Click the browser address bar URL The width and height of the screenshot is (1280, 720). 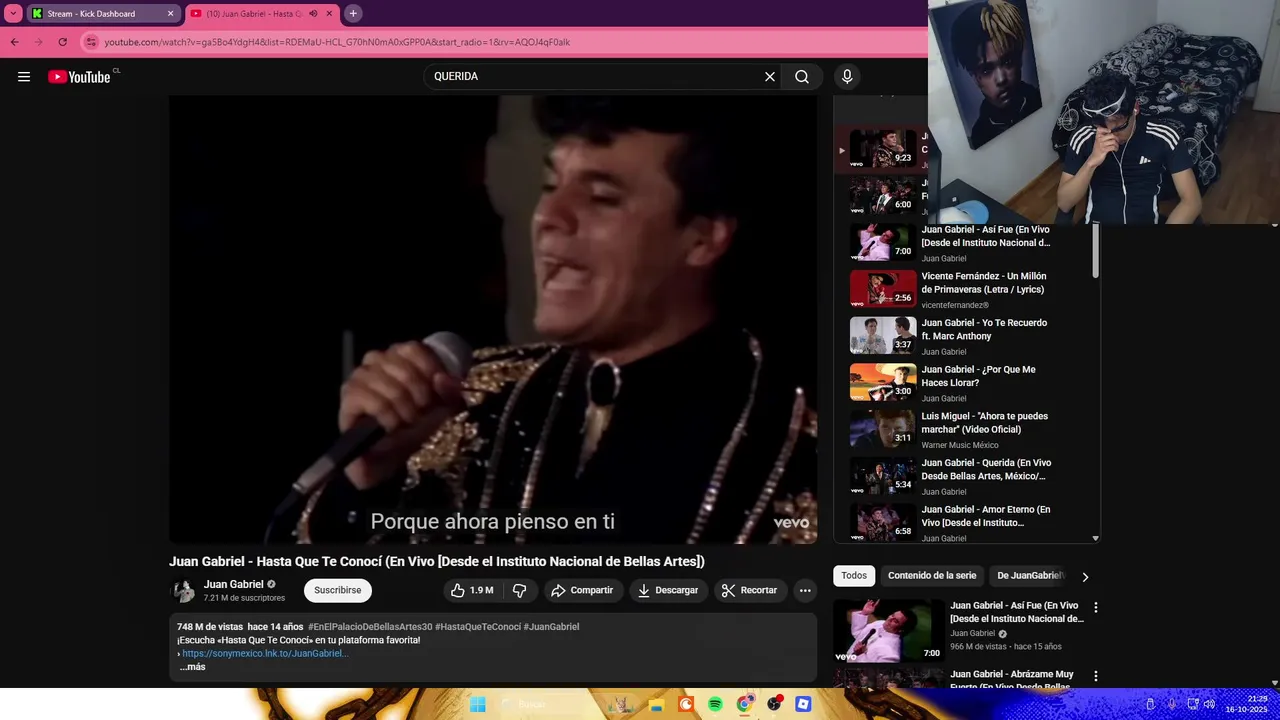coord(337,42)
